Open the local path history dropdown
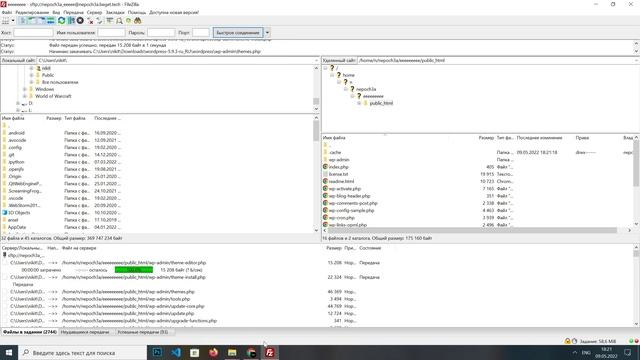 (x=316, y=60)
